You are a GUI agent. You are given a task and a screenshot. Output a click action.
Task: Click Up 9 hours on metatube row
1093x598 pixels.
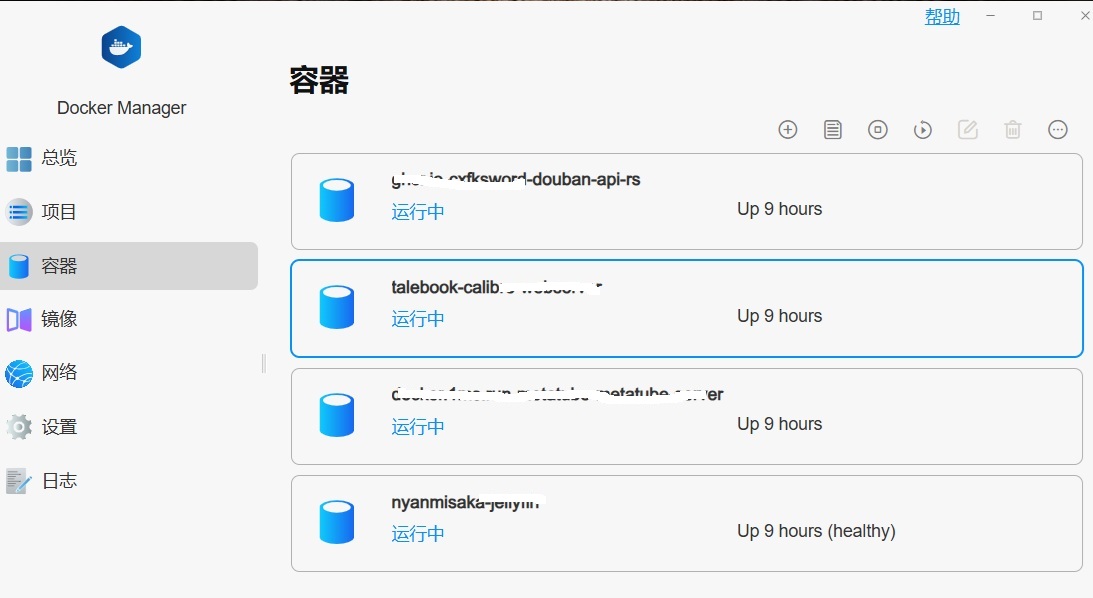[779, 424]
